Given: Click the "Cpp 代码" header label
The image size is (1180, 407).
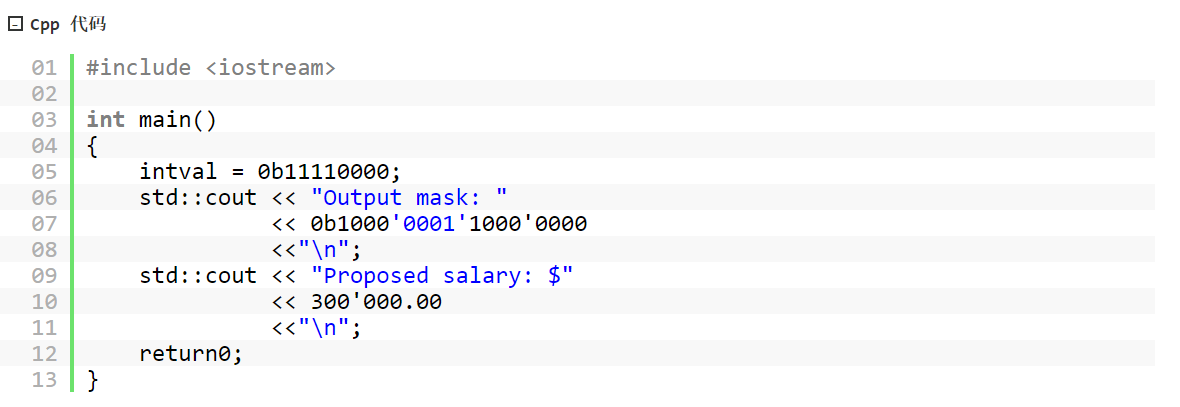Looking at the screenshot, I should [x=68, y=25].
